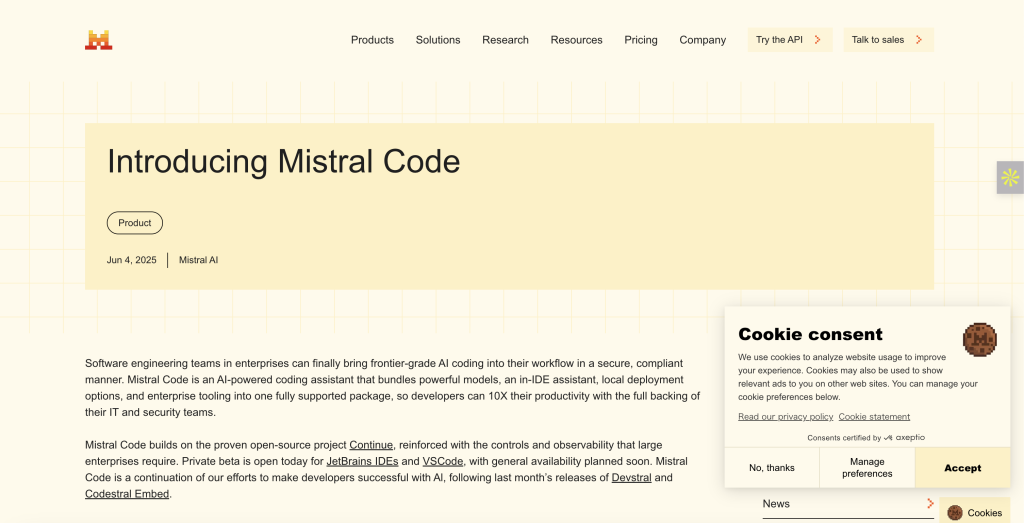1024x523 pixels.
Task: Expand the Solutions menu
Action: [x=438, y=40]
